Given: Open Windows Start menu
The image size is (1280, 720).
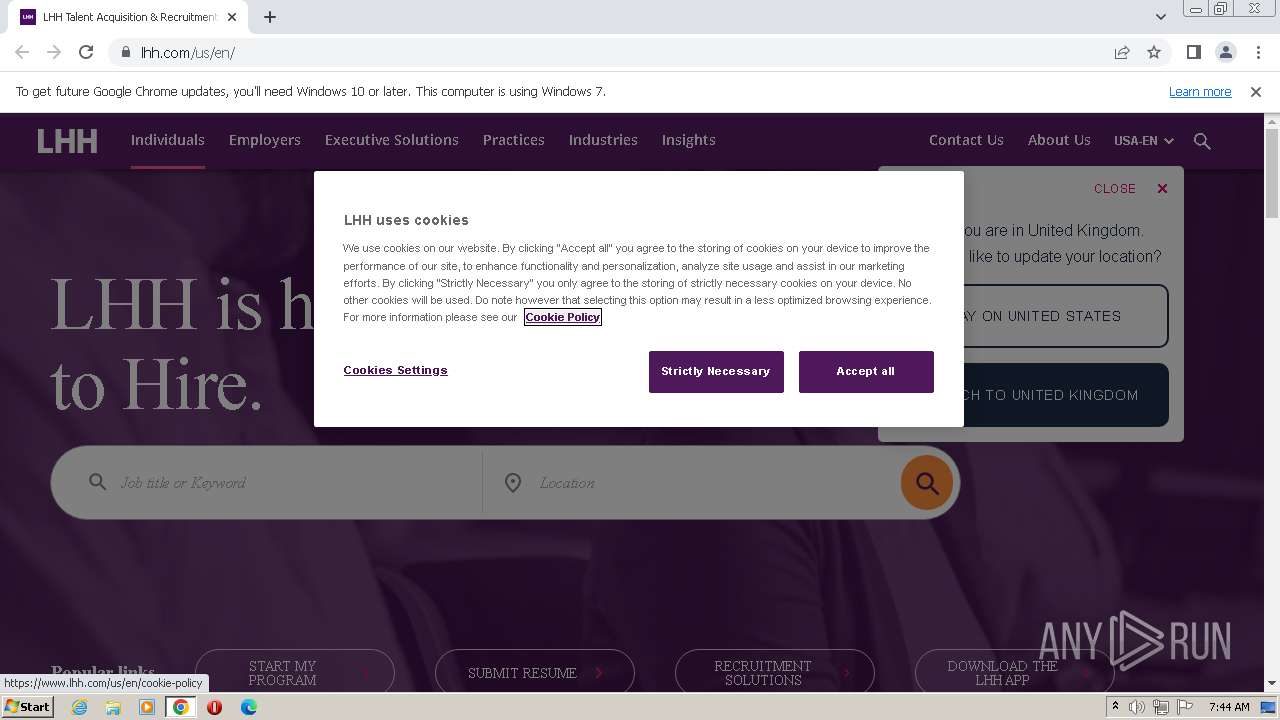Looking at the screenshot, I should 27,707.
